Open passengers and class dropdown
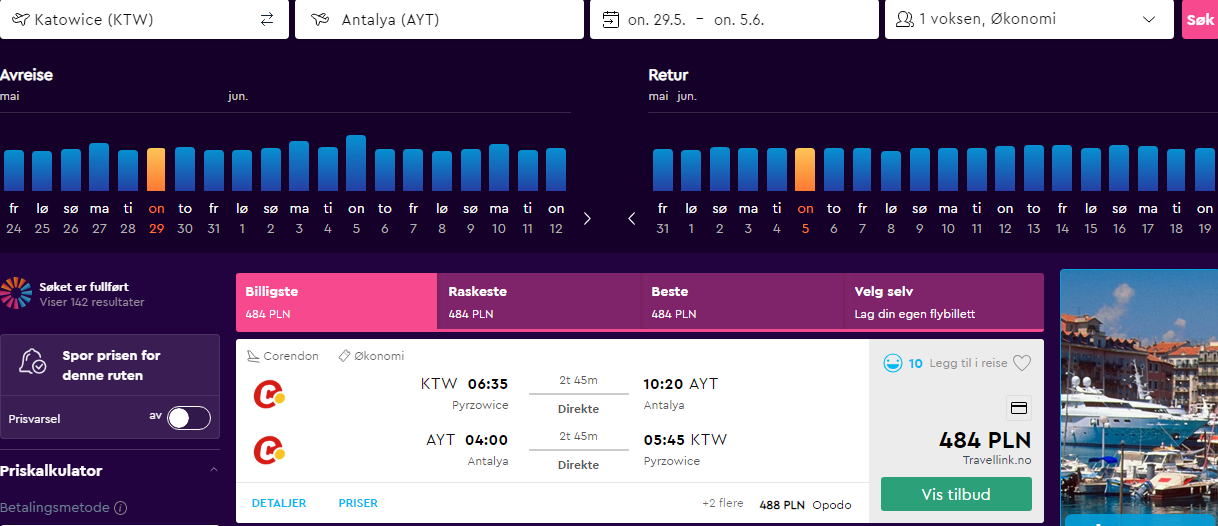The image size is (1218, 526). (1029, 19)
